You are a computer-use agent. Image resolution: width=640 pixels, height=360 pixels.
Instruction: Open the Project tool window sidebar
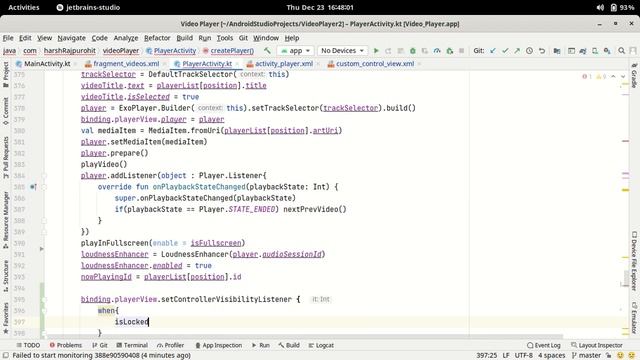[x=6, y=74]
